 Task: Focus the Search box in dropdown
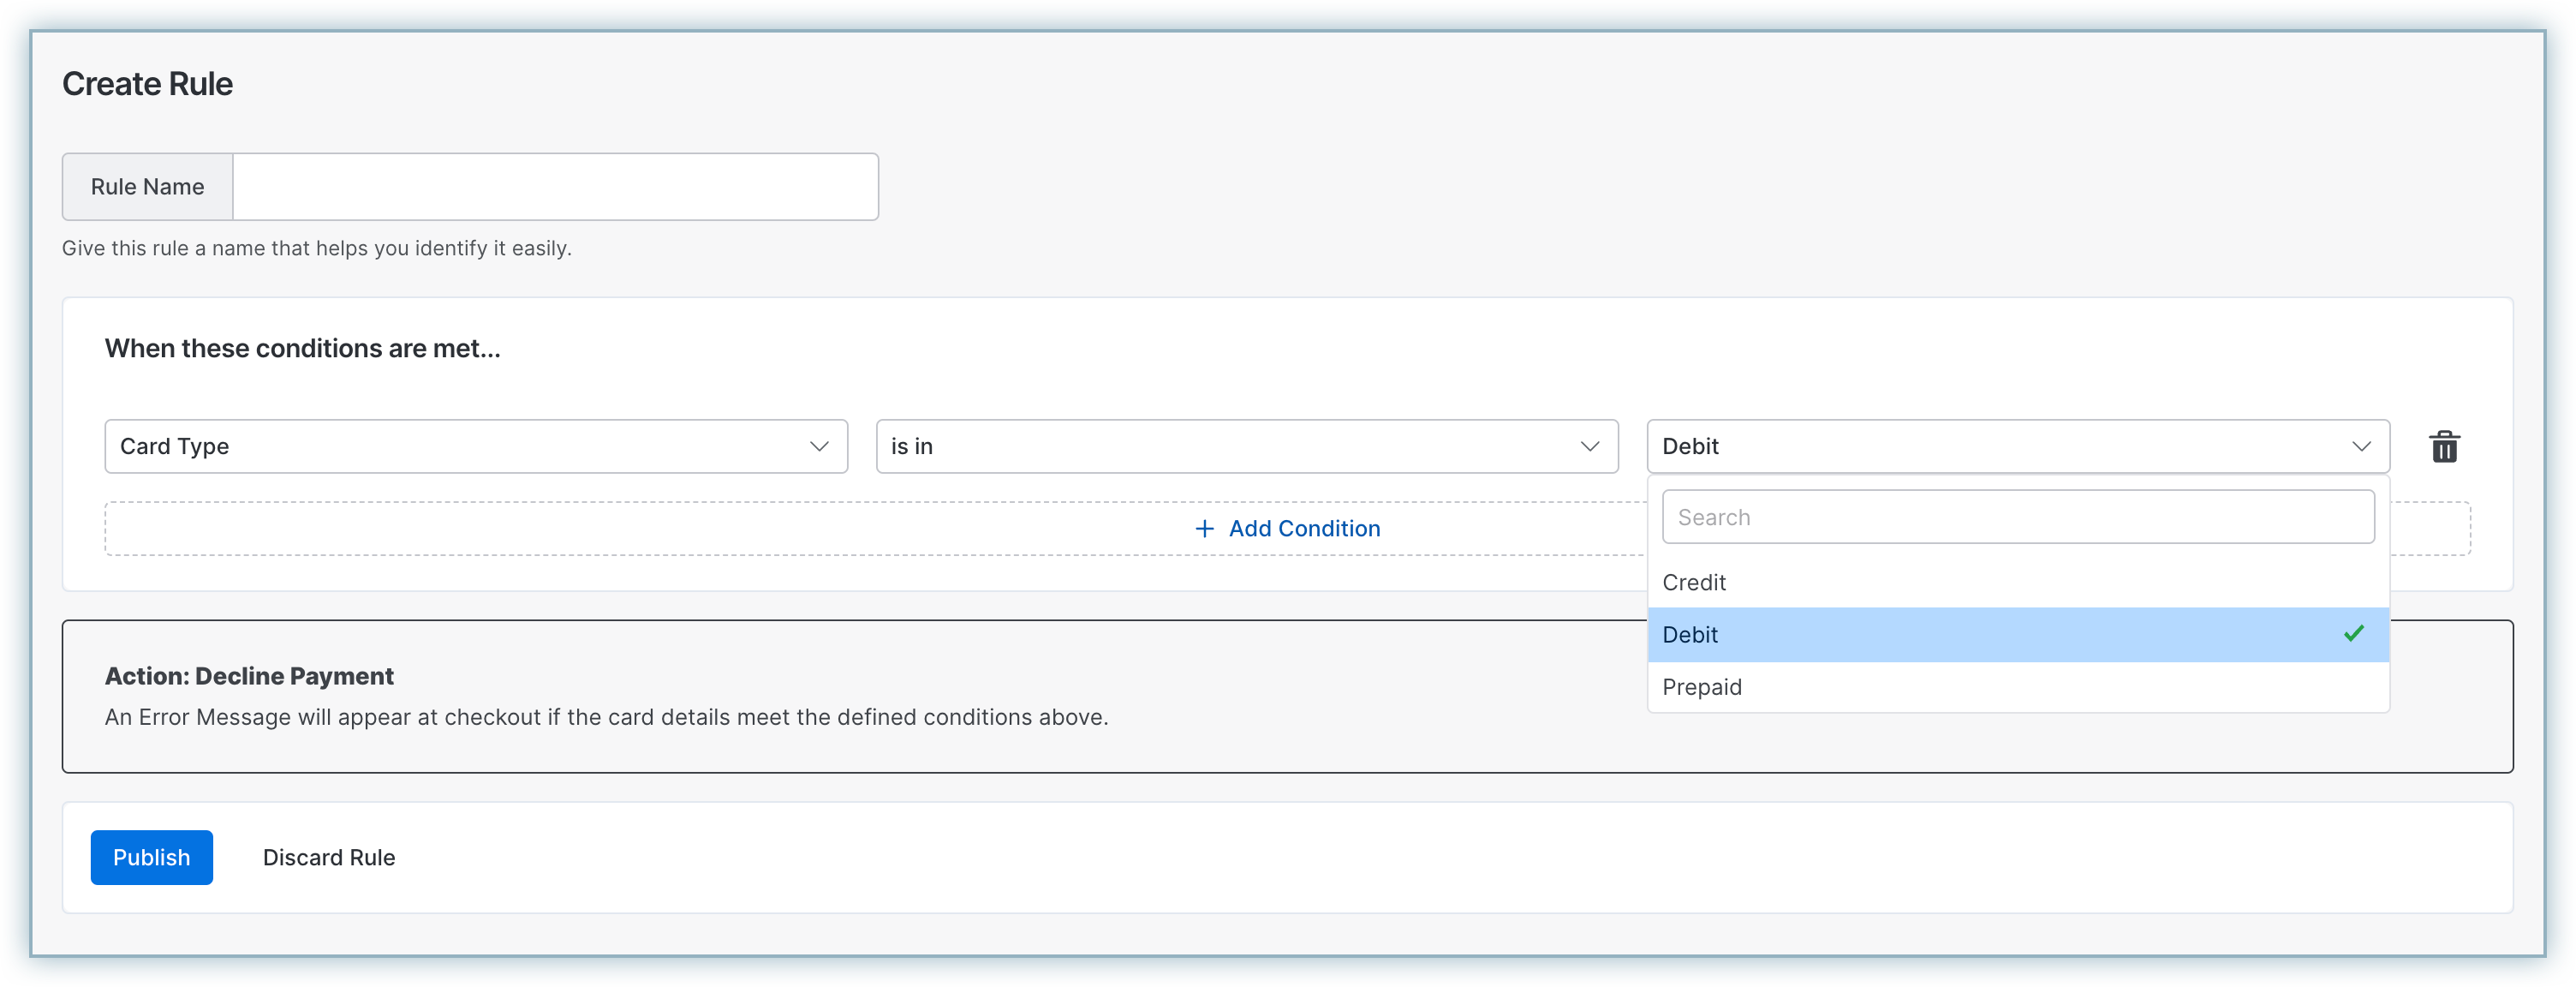coord(2017,517)
